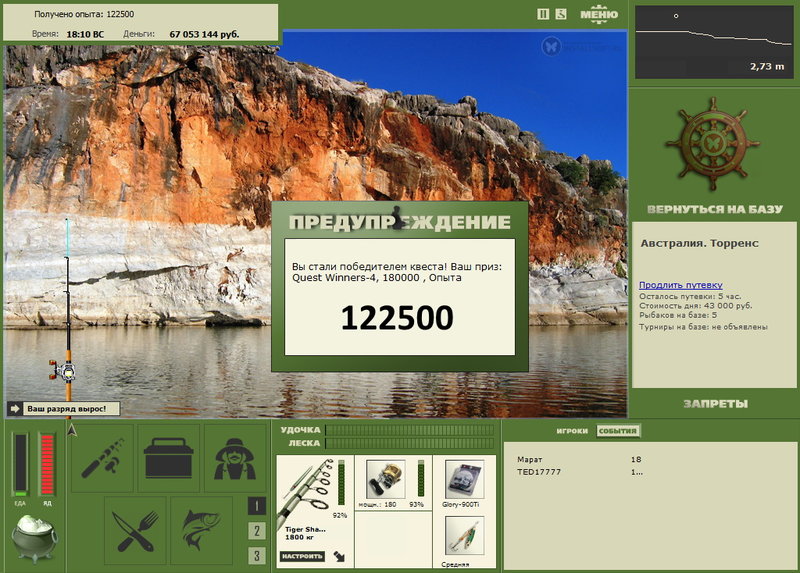Open the ЗАПРЕТЫ section
Image resolution: width=800 pixels, height=573 pixels.
pyautogui.click(x=715, y=404)
